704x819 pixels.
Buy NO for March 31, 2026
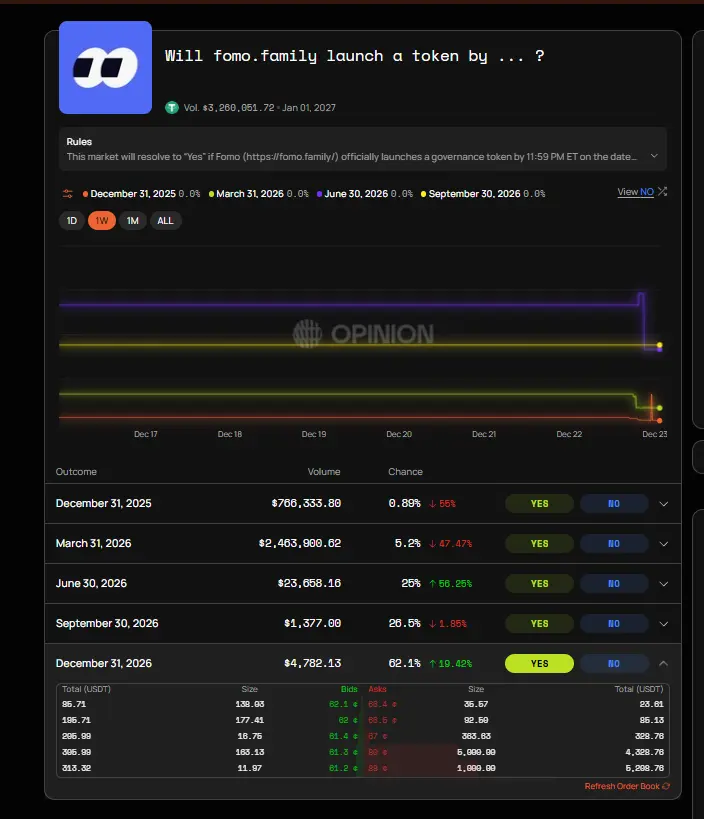614,544
